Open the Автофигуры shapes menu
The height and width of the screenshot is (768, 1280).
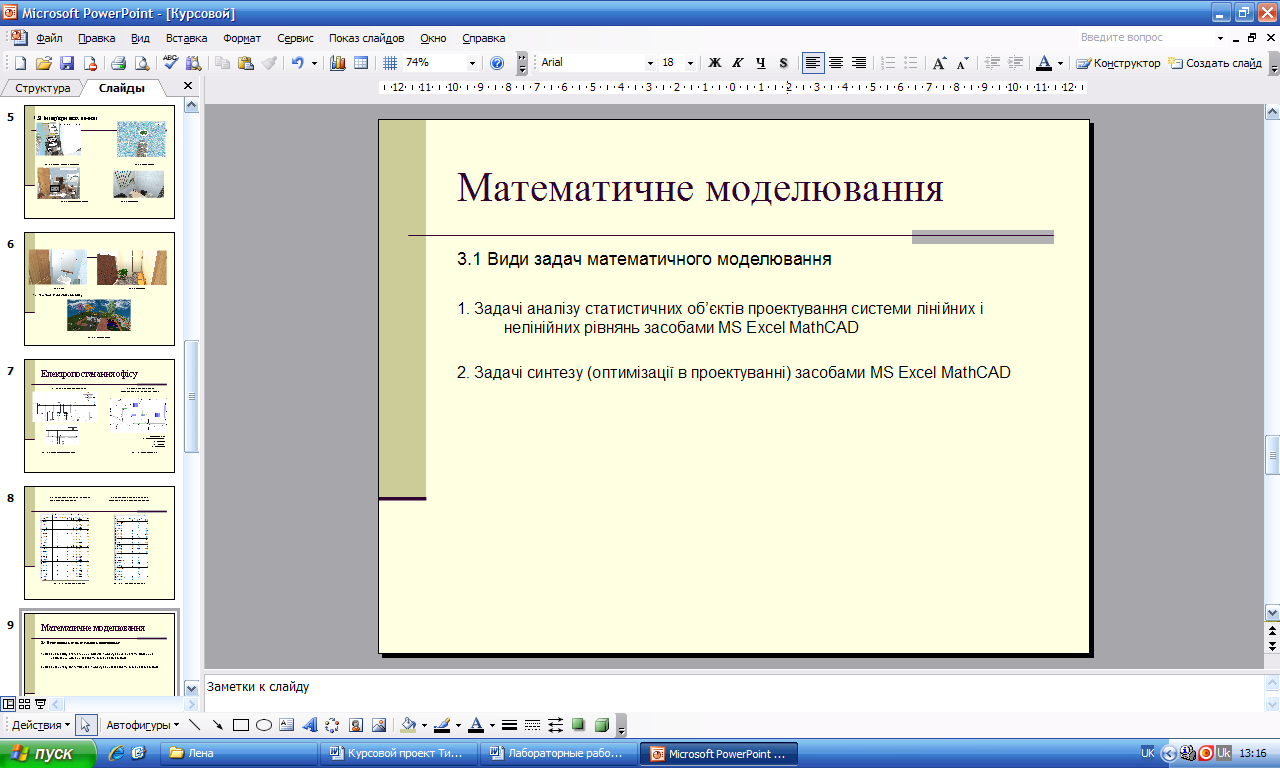click(x=142, y=725)
